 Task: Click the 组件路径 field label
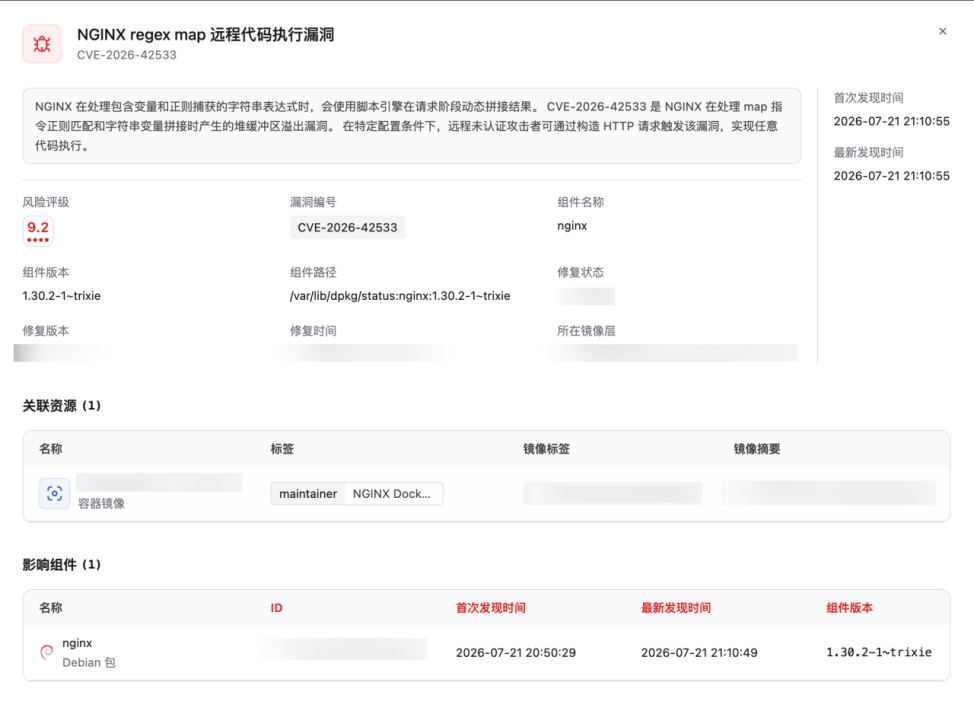313,273
